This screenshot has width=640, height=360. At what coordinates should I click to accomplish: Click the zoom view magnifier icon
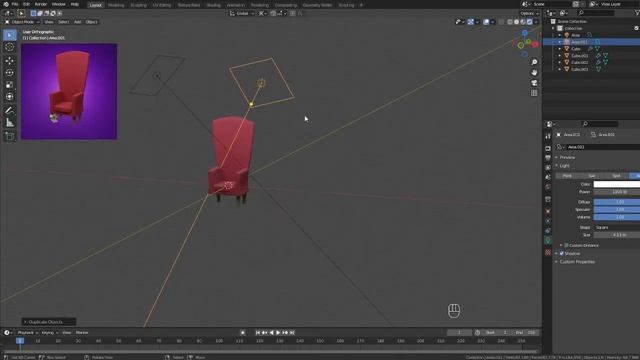pos(534,62)
